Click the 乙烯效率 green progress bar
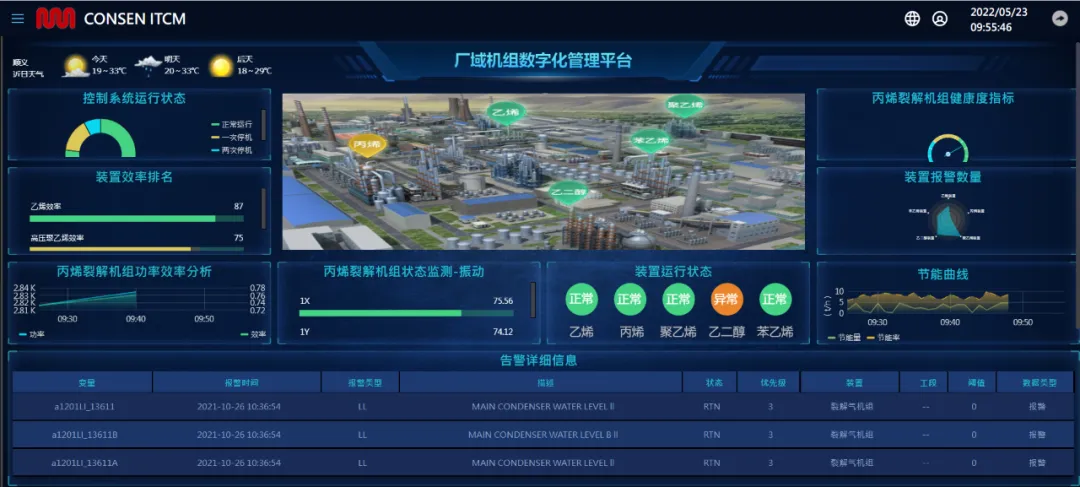1080x487 pixels. coord(122,218)
